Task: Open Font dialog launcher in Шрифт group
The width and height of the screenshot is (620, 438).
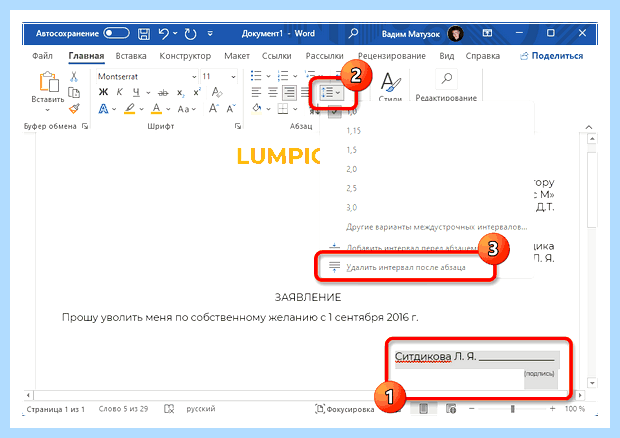Action: click(237, 126)
